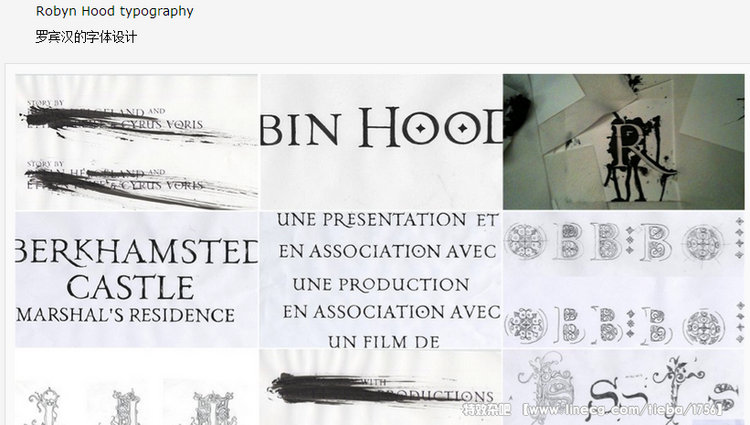The height and width of the screenshot is (425, 750).
Task: Open the ink-splattered letter R photo
Action: pyautogui.click(x=624, y=142)
